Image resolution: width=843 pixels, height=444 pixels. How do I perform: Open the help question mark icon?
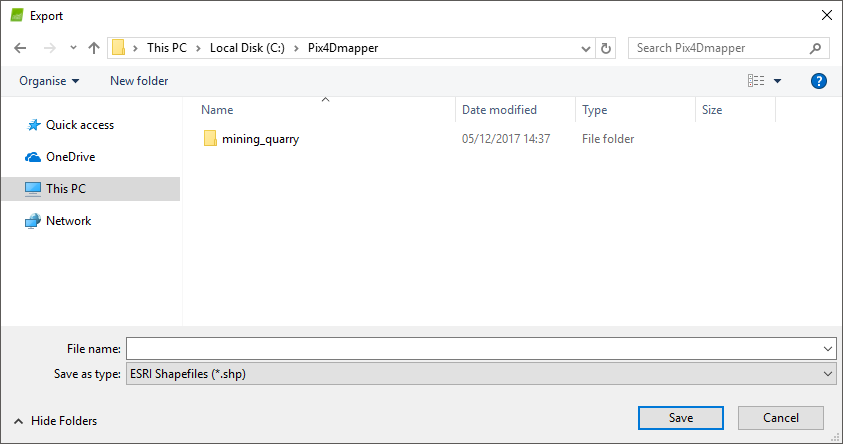coord(818,81)
